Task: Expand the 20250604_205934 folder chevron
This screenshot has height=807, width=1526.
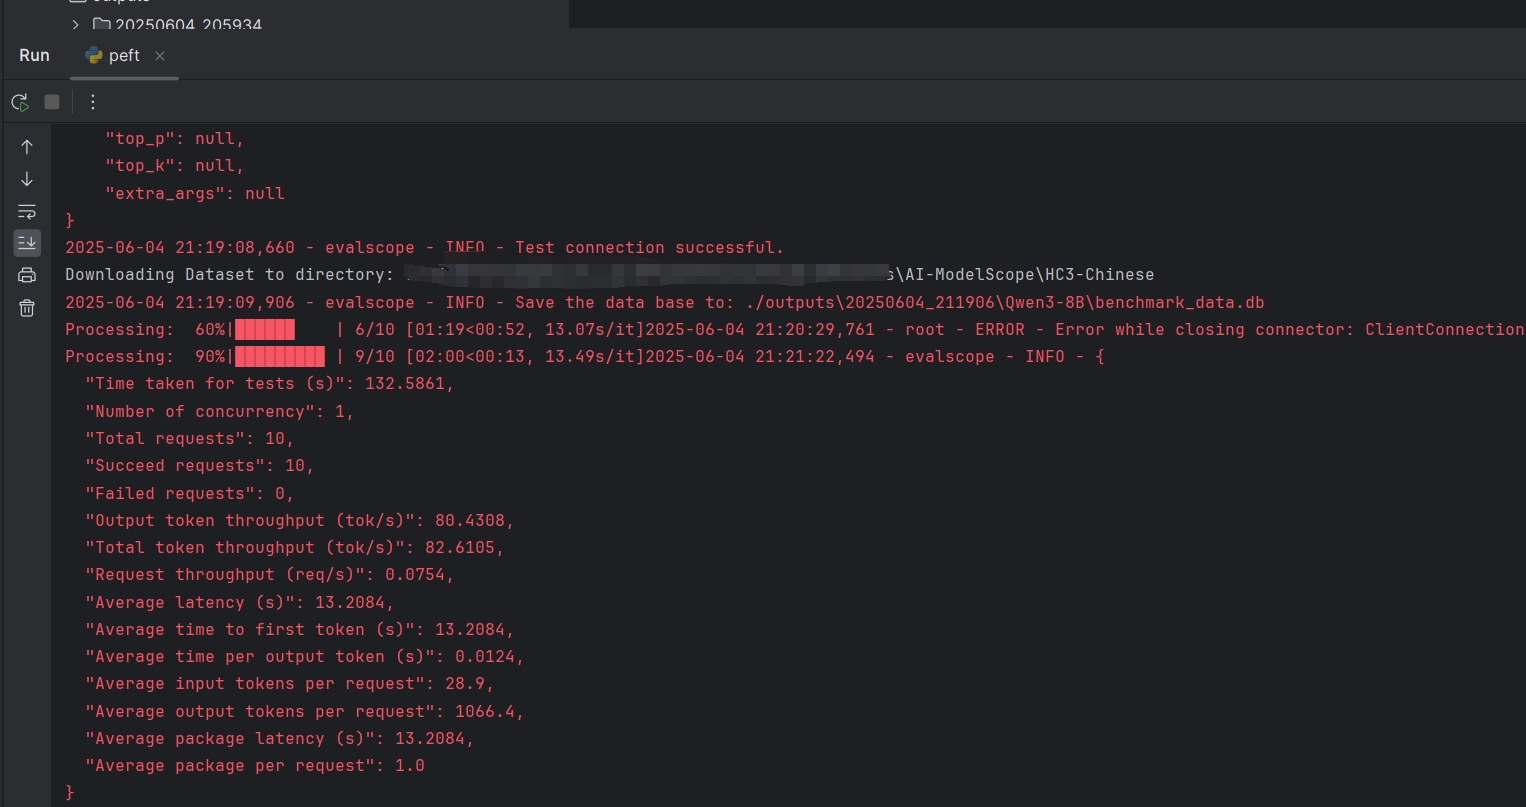Action: (75, 24)
